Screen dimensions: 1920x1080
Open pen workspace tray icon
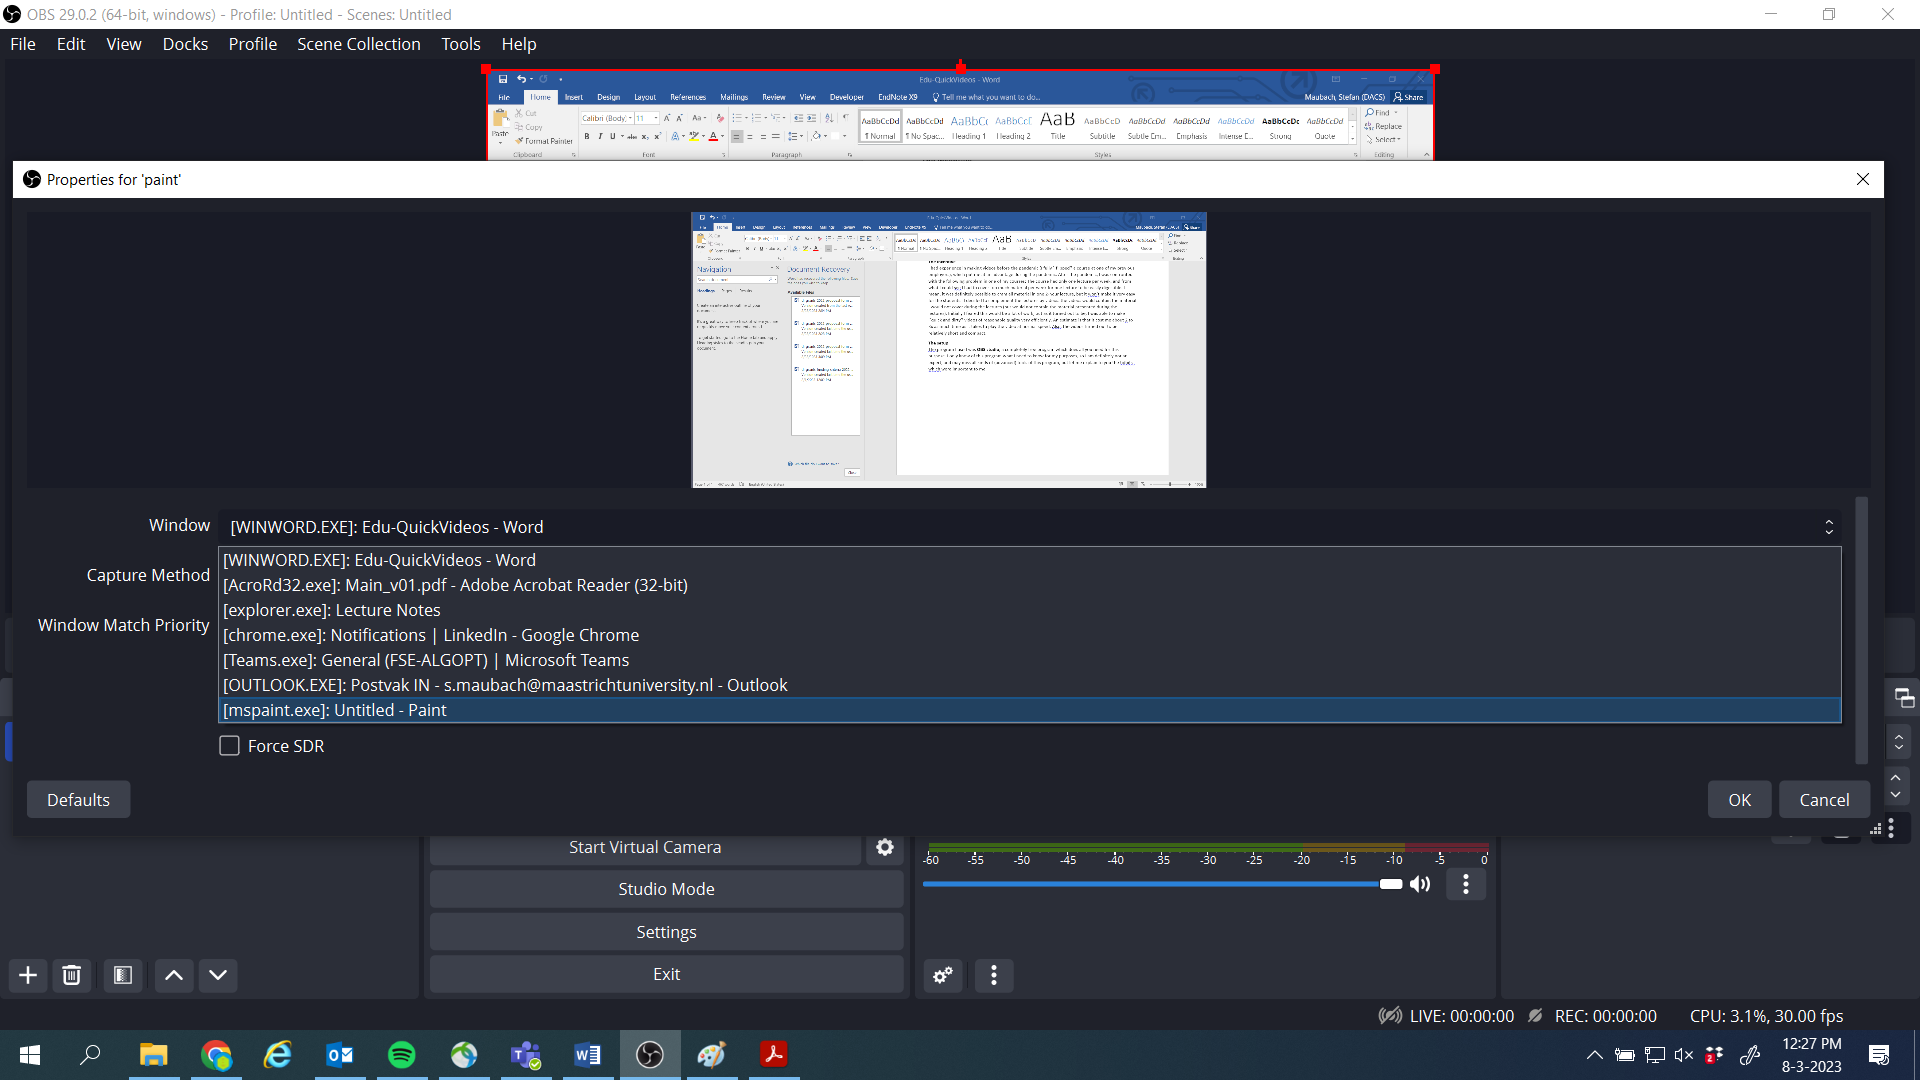pos(1750,1055)
